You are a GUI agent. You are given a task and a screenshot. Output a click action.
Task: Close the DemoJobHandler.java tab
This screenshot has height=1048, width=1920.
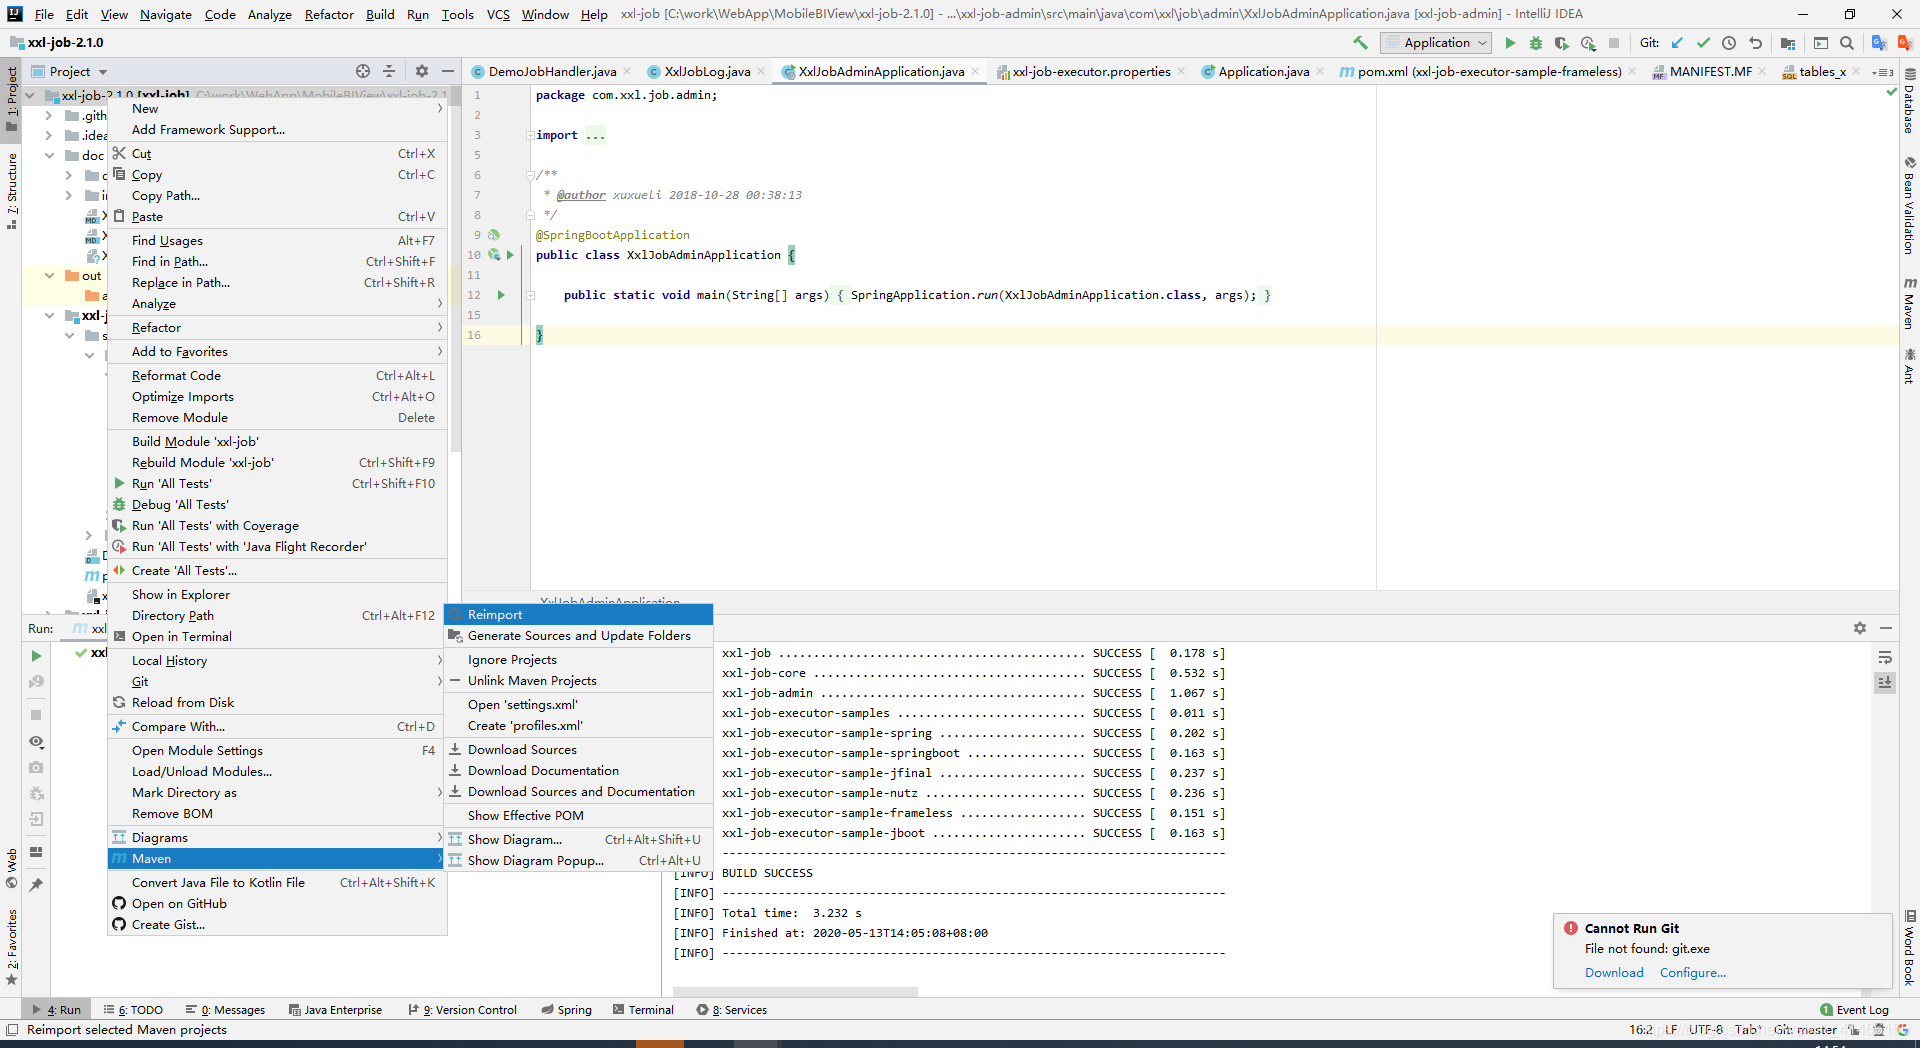coord(627,72)
